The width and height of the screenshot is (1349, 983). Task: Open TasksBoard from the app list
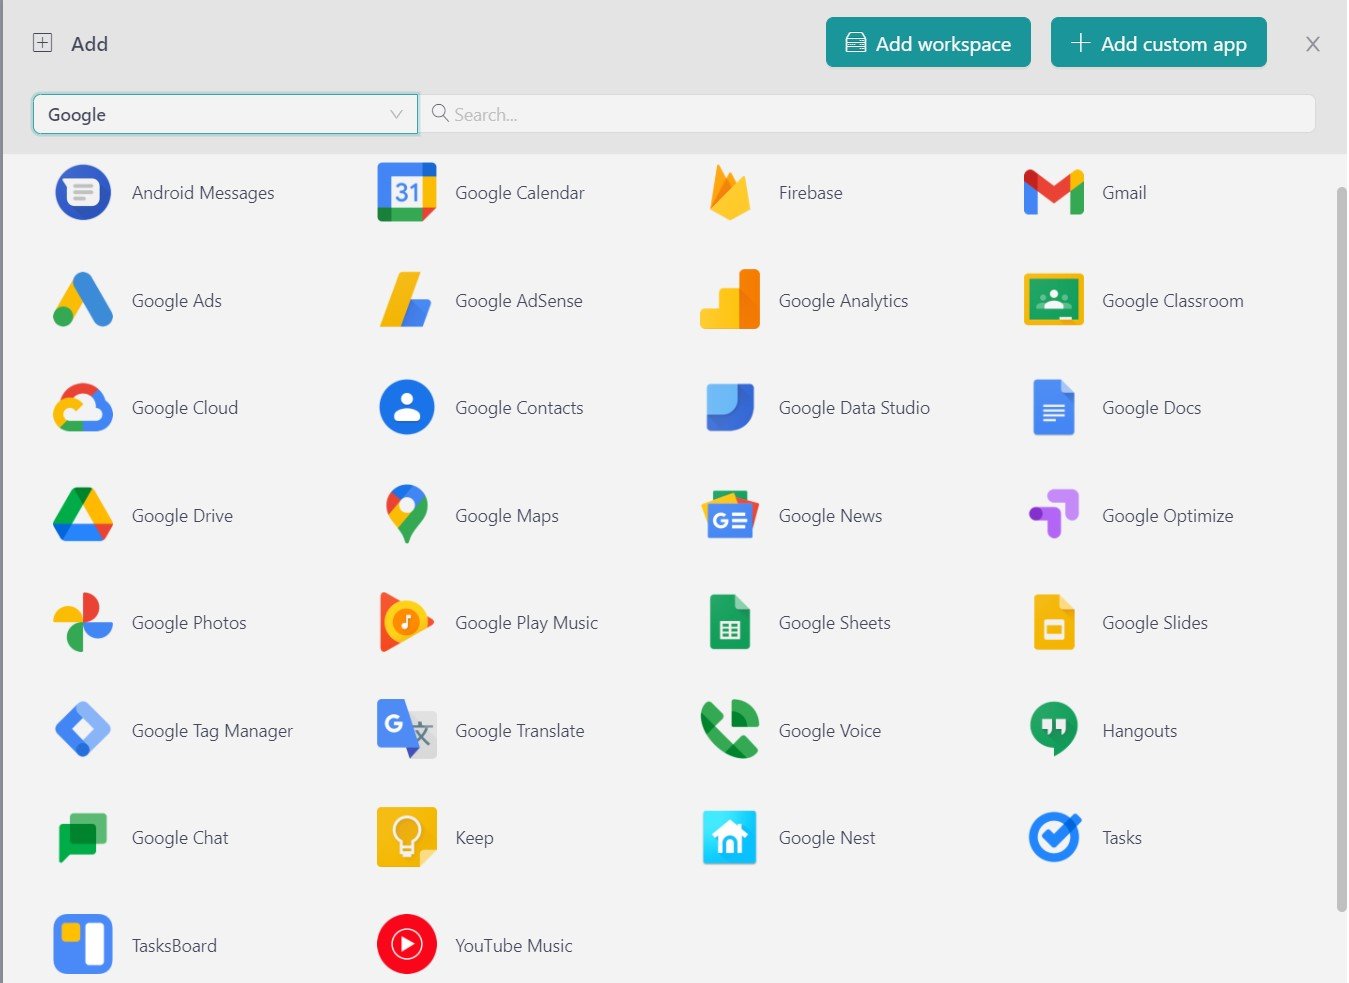(x=82, y=944)
